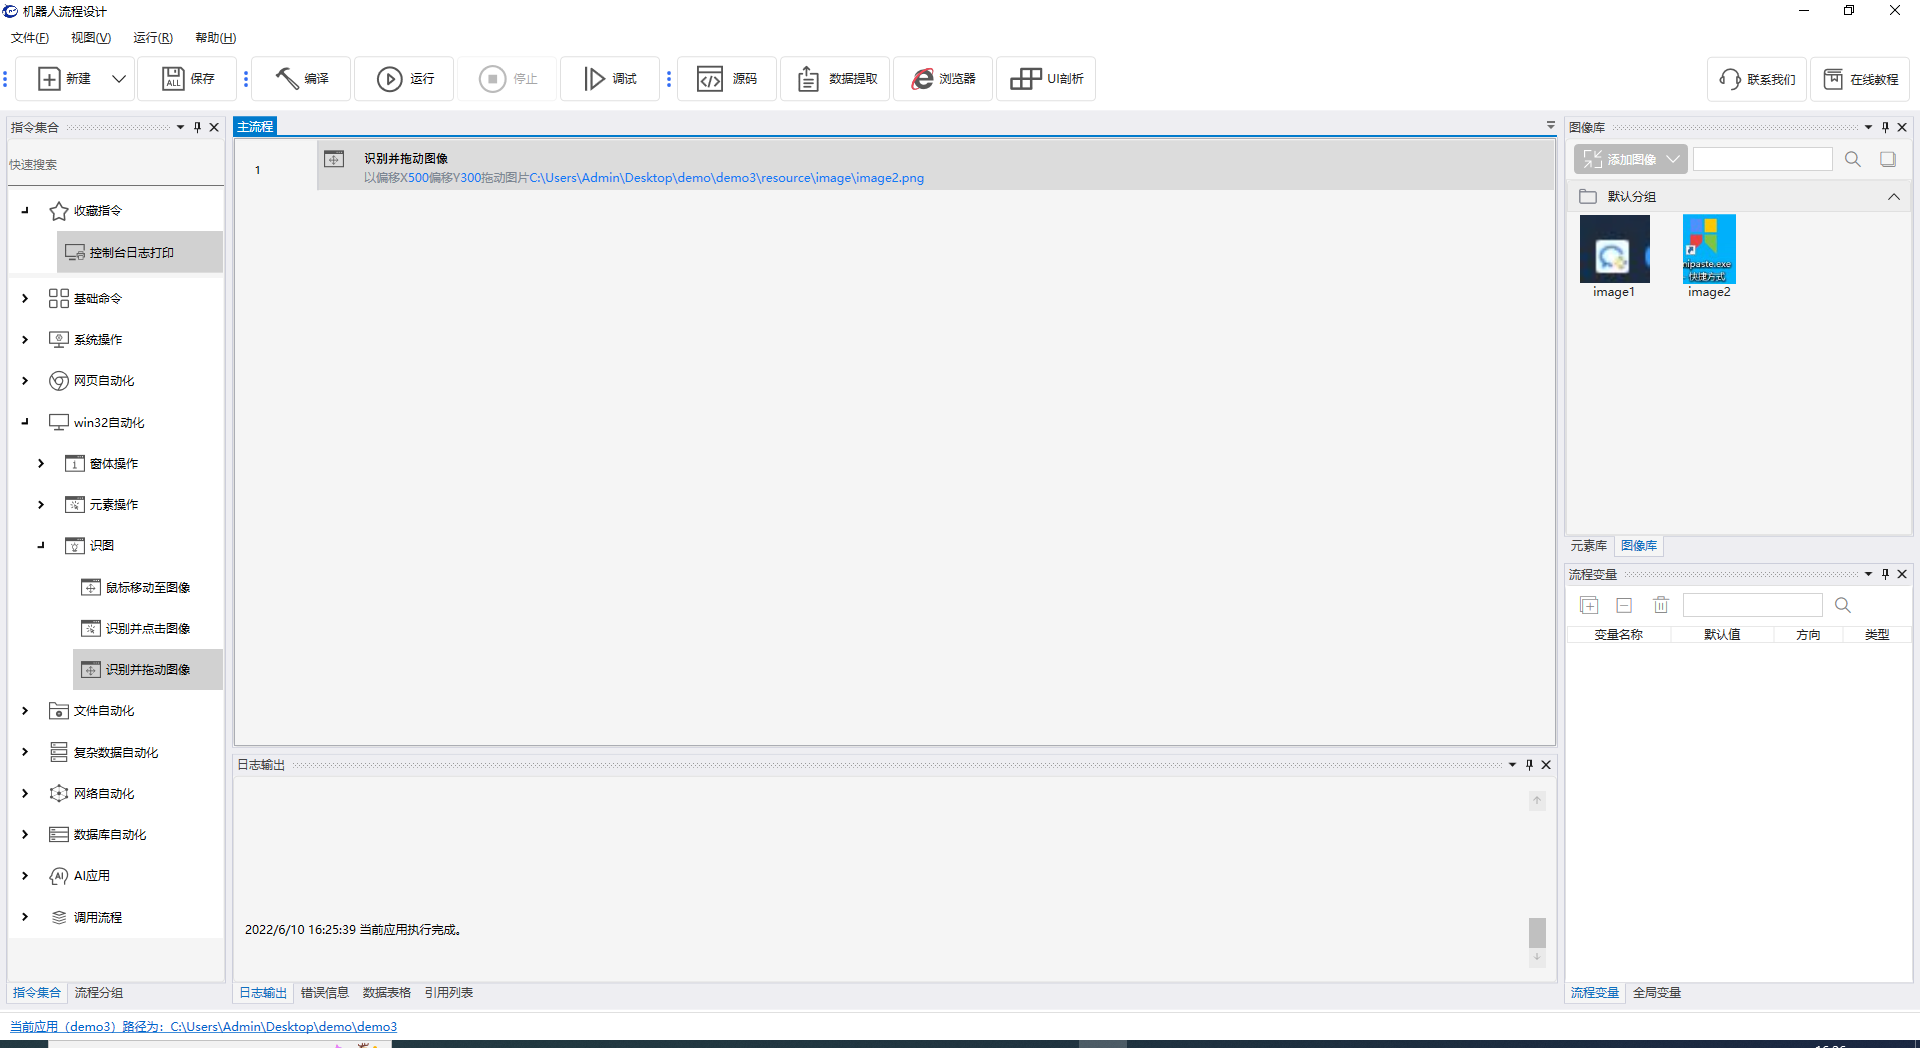The height and width of the screenshot is (1048, 1920).
Task: Expand the 基础命令 tree node
Action: point(25,298)
